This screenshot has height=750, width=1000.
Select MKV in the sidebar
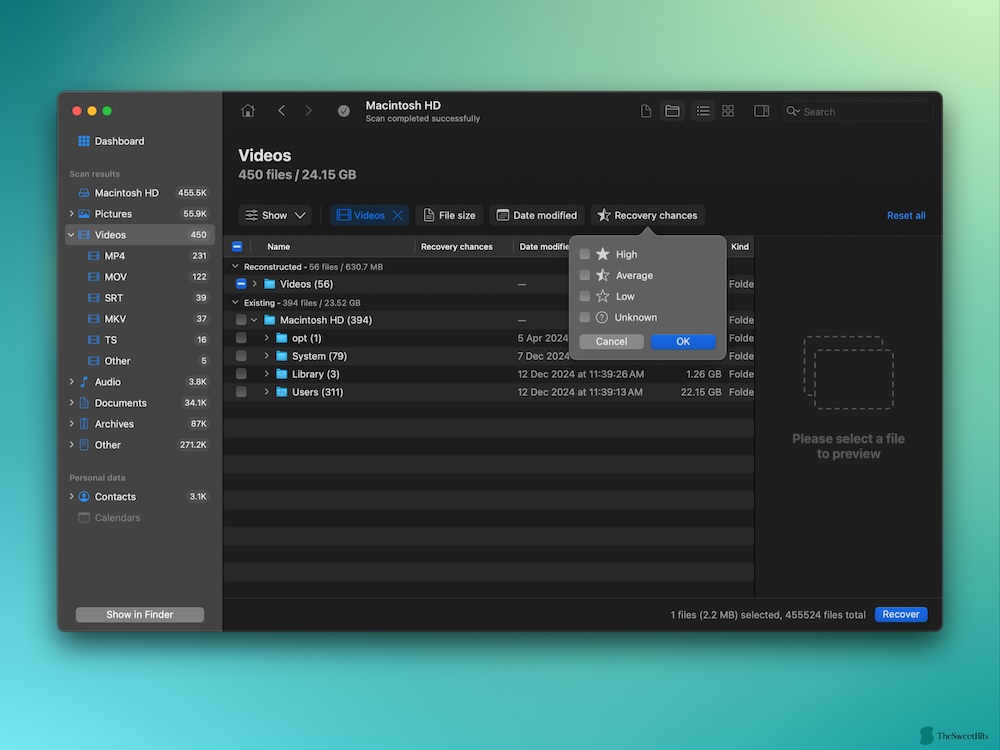pyautogui.click(x=115, y=319)
